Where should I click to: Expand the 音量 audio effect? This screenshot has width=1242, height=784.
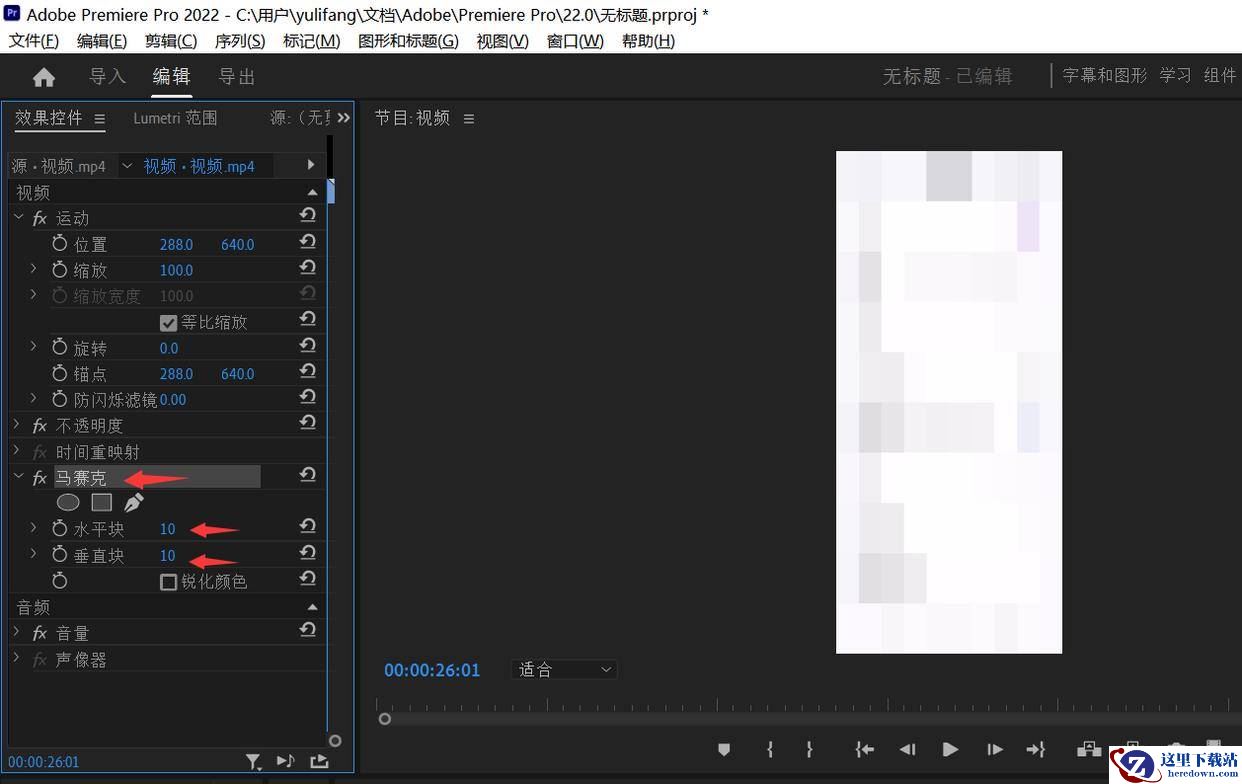[x=17, y=632]
